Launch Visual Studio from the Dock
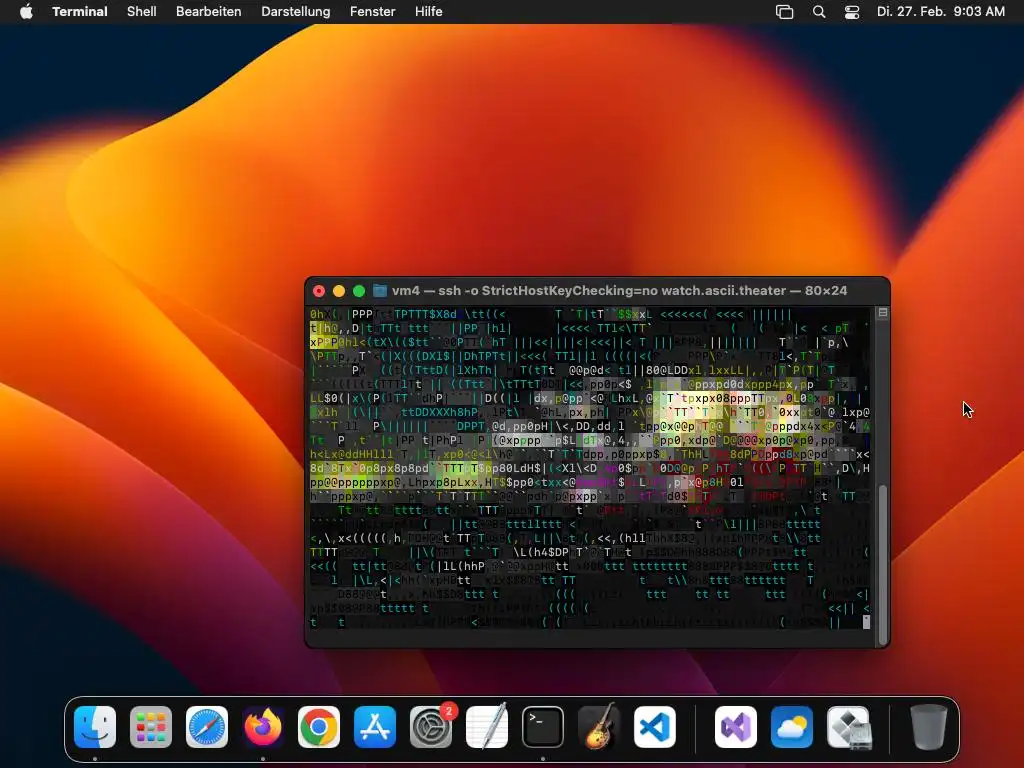 point(736,727)
